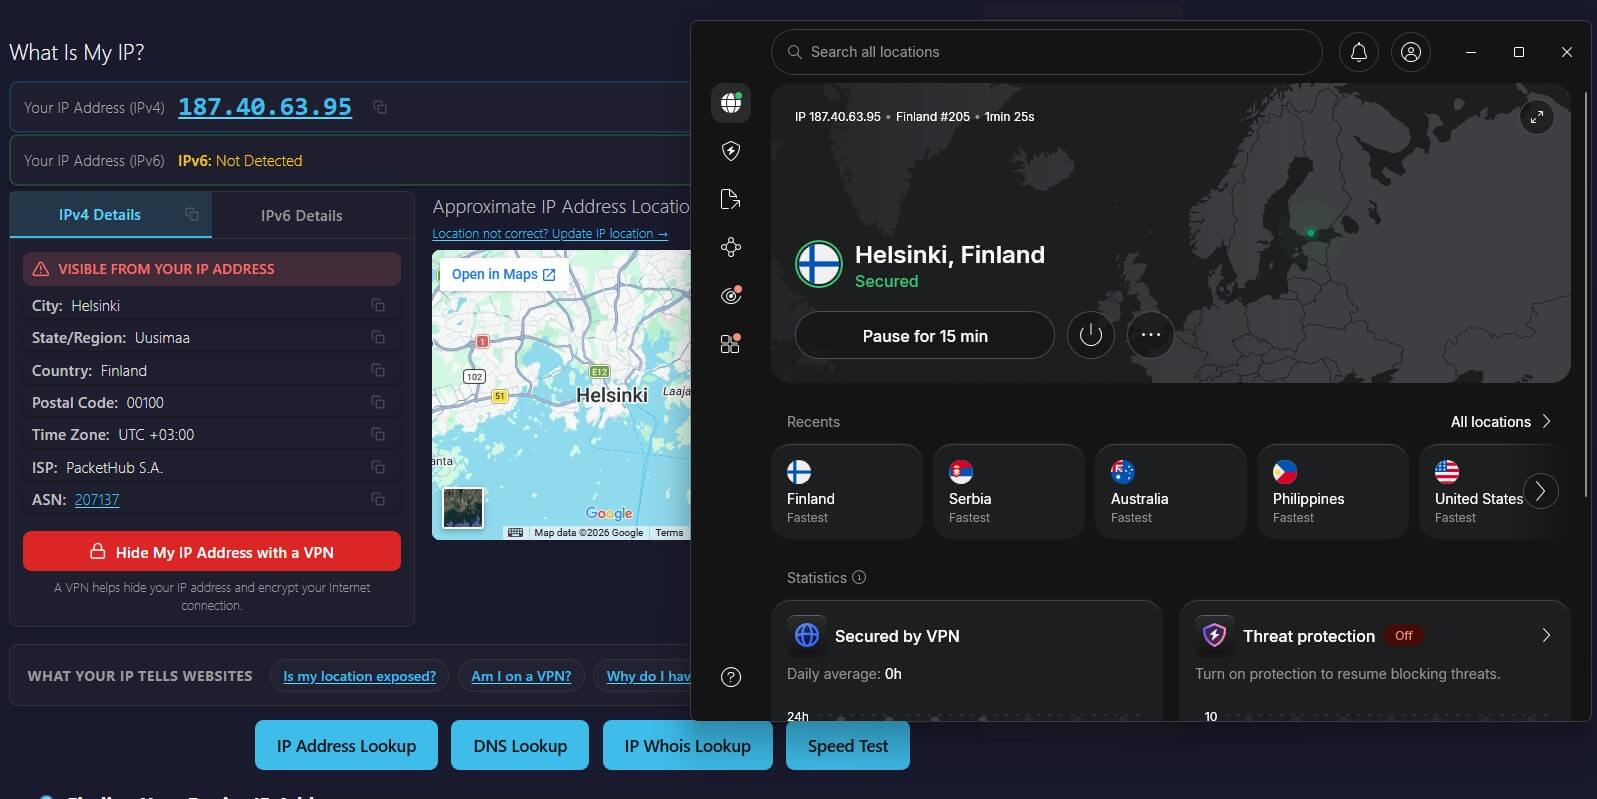This screenshot has height=799, width=1597.
Task: Open All locations list
Action: click(1501, 422)
